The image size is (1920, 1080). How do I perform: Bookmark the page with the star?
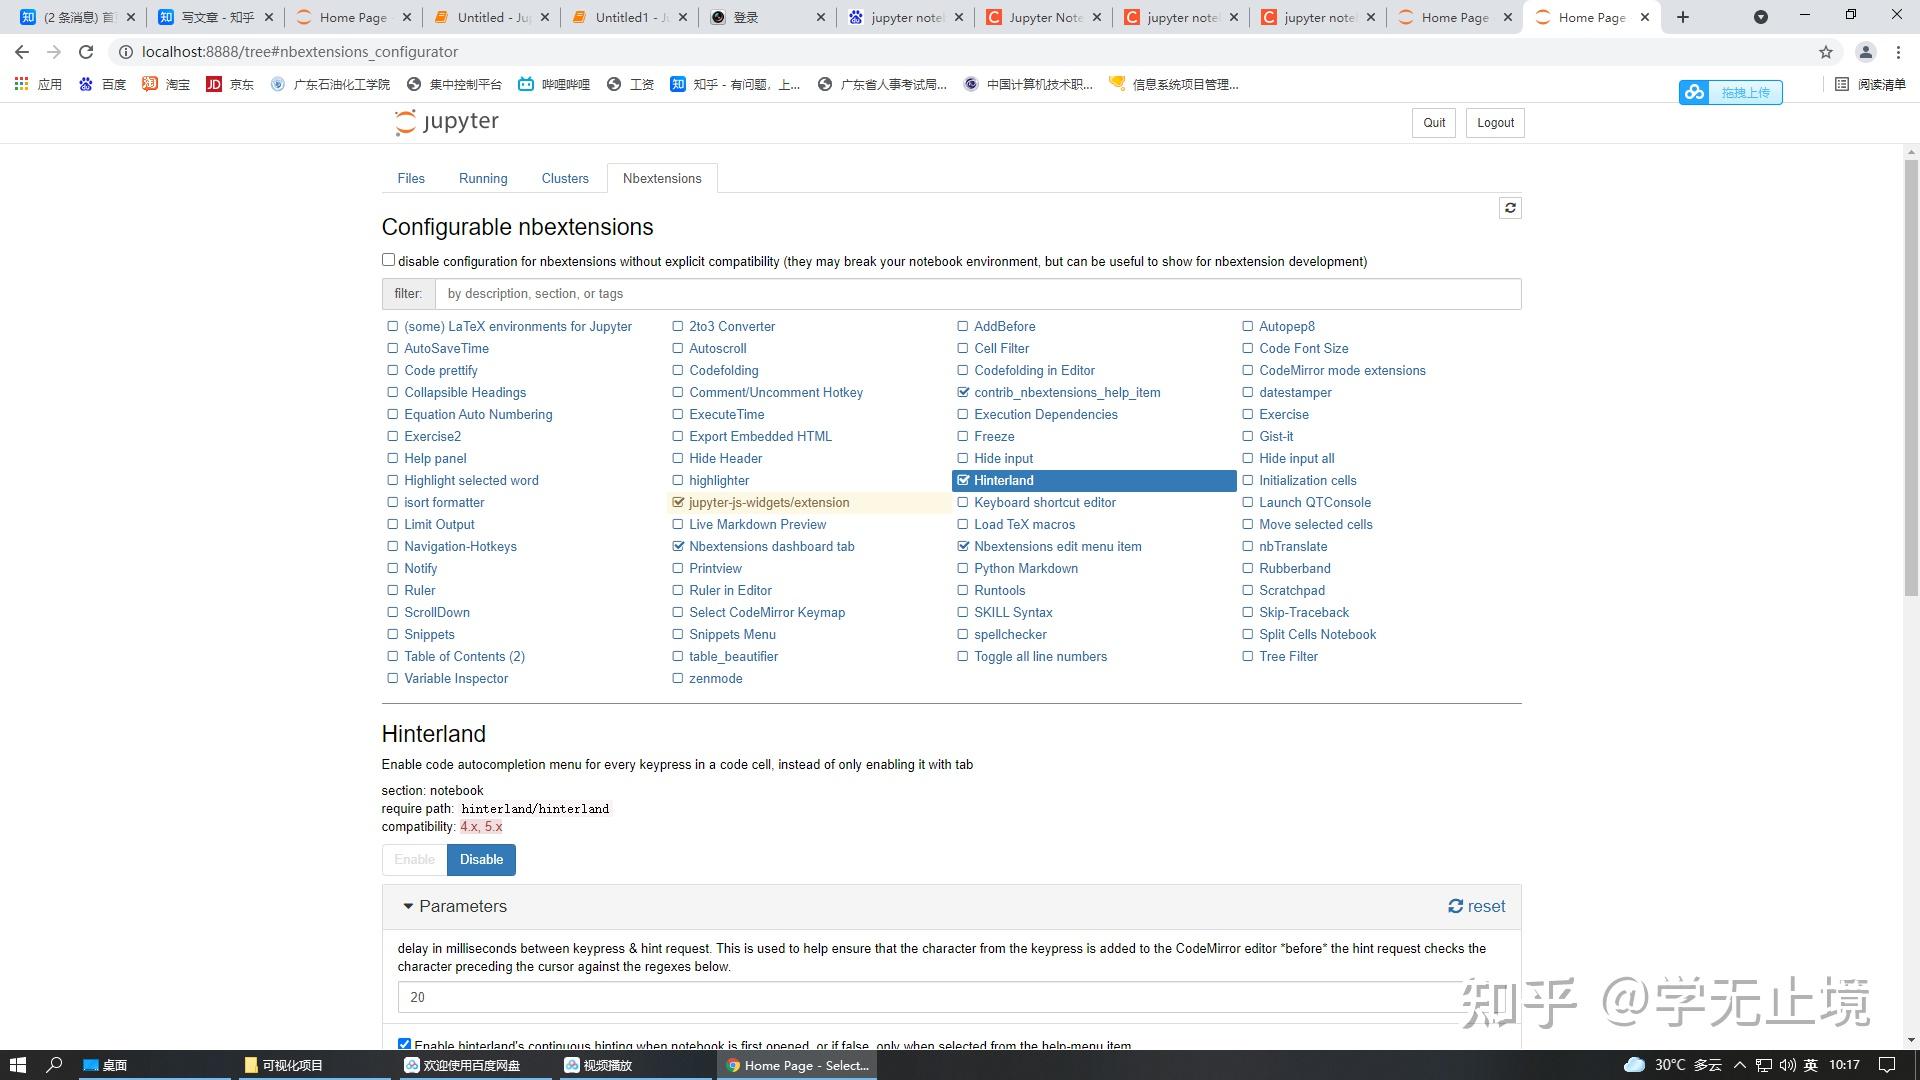1825,51
